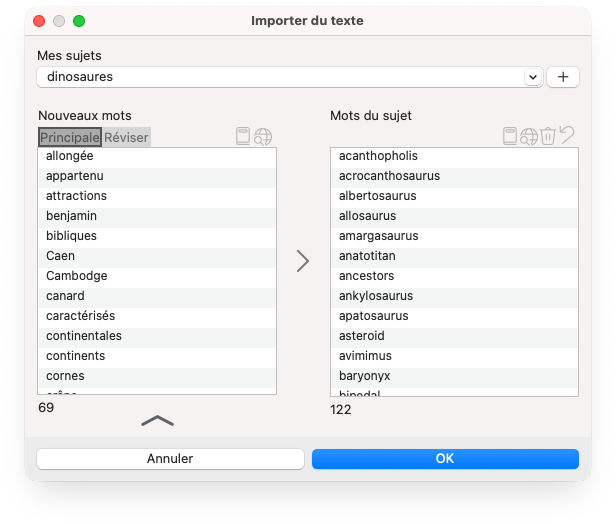This screenshot has width=616, height=524.
Task: Click the web search icon above Mots du sujet list
Action: [529, 137]
